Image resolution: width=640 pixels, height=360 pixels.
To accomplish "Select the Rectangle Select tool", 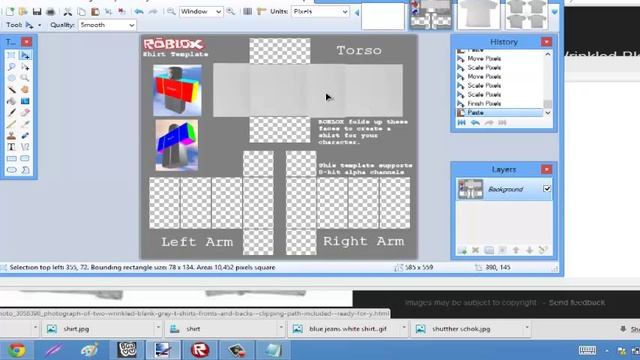I will coord(11,55).
